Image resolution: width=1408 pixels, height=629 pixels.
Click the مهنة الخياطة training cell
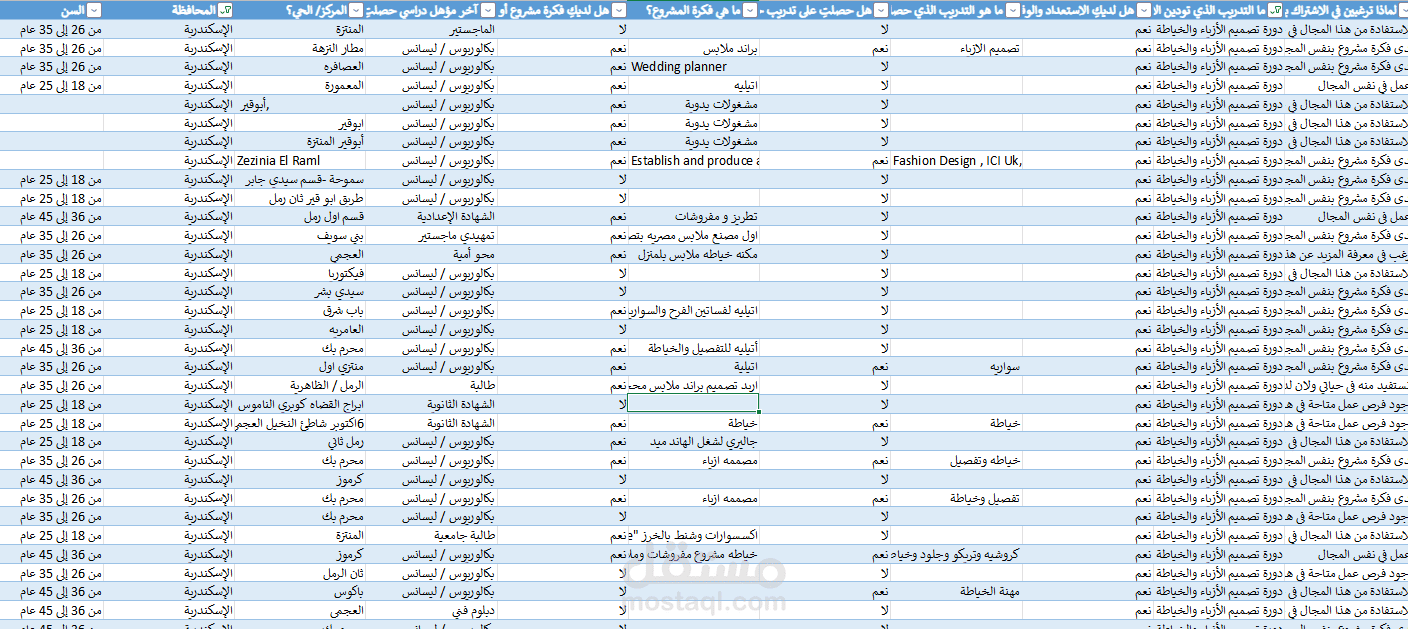coord(957,592)
